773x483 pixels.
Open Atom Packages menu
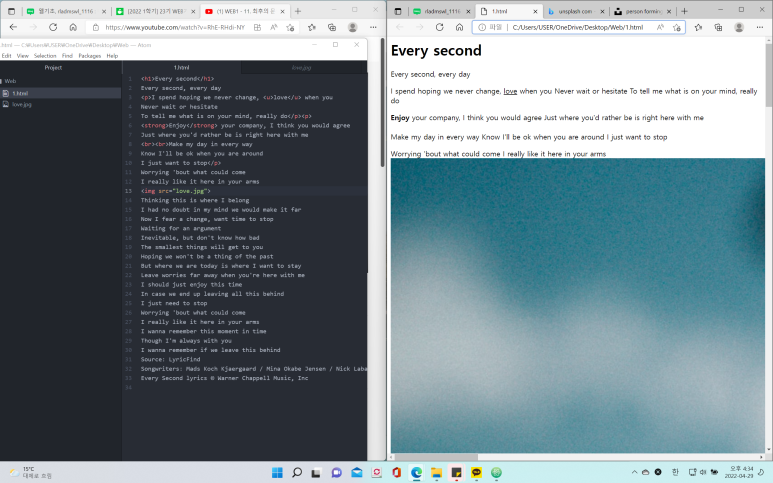[x=90, y=56]
